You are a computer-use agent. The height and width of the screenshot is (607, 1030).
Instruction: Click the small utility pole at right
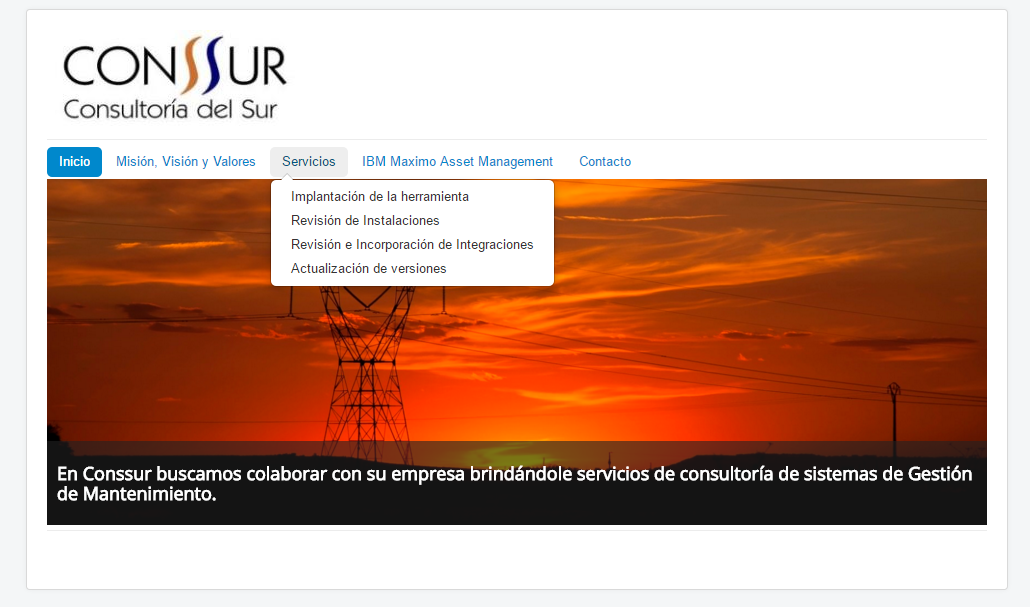pyautogui.click(x=893, y=410)
